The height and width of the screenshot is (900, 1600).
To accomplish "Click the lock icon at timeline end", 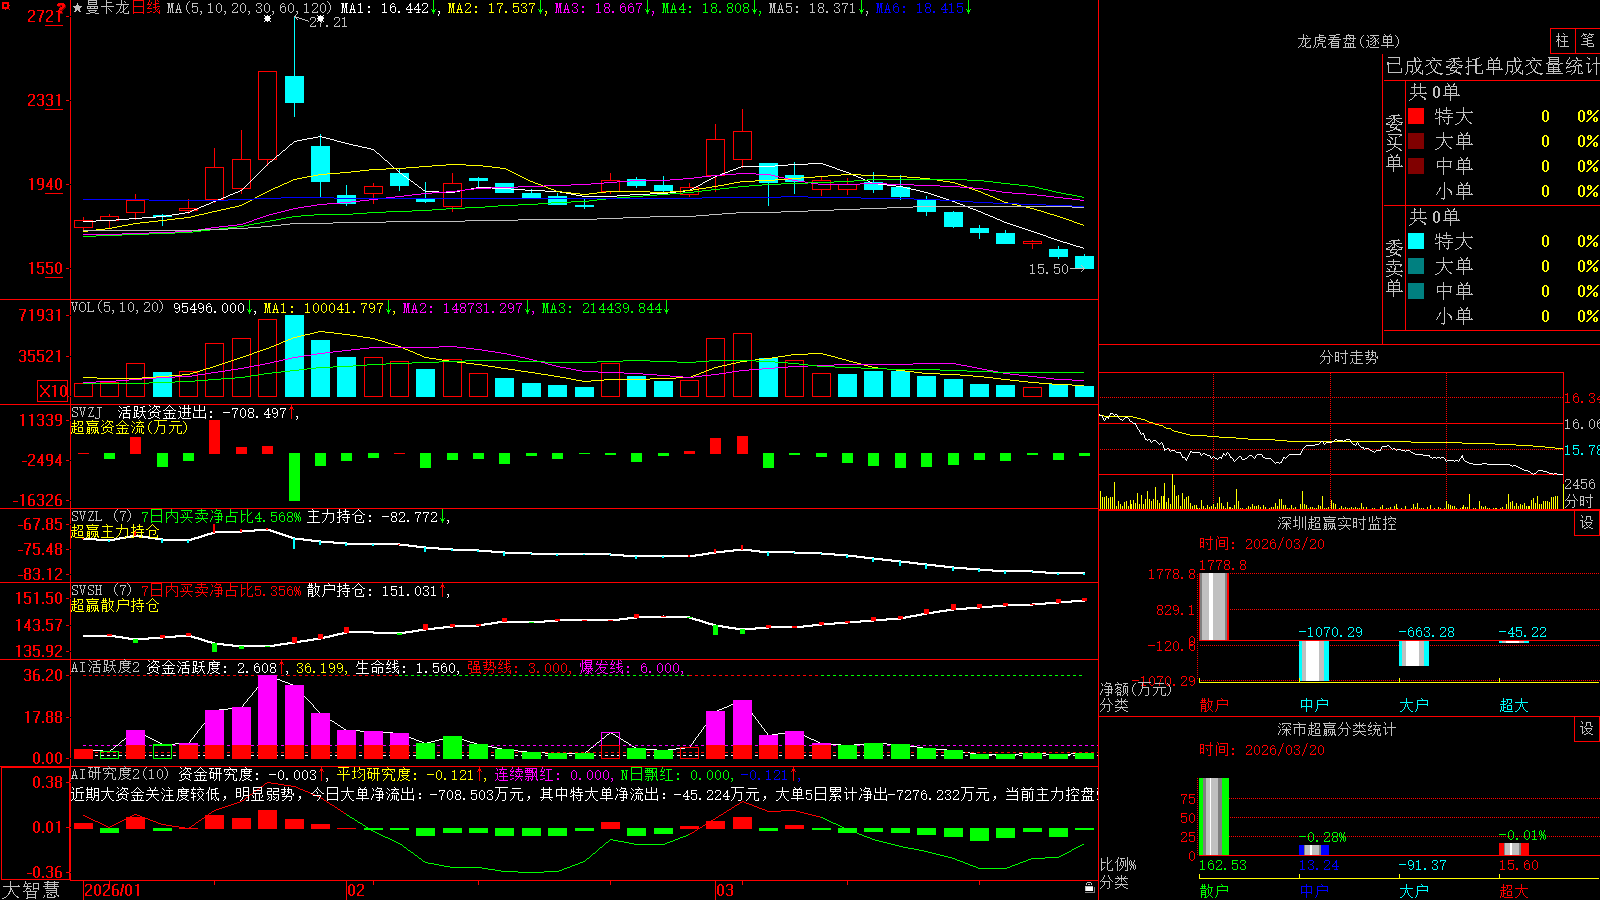I will (x=1090, y=888).
